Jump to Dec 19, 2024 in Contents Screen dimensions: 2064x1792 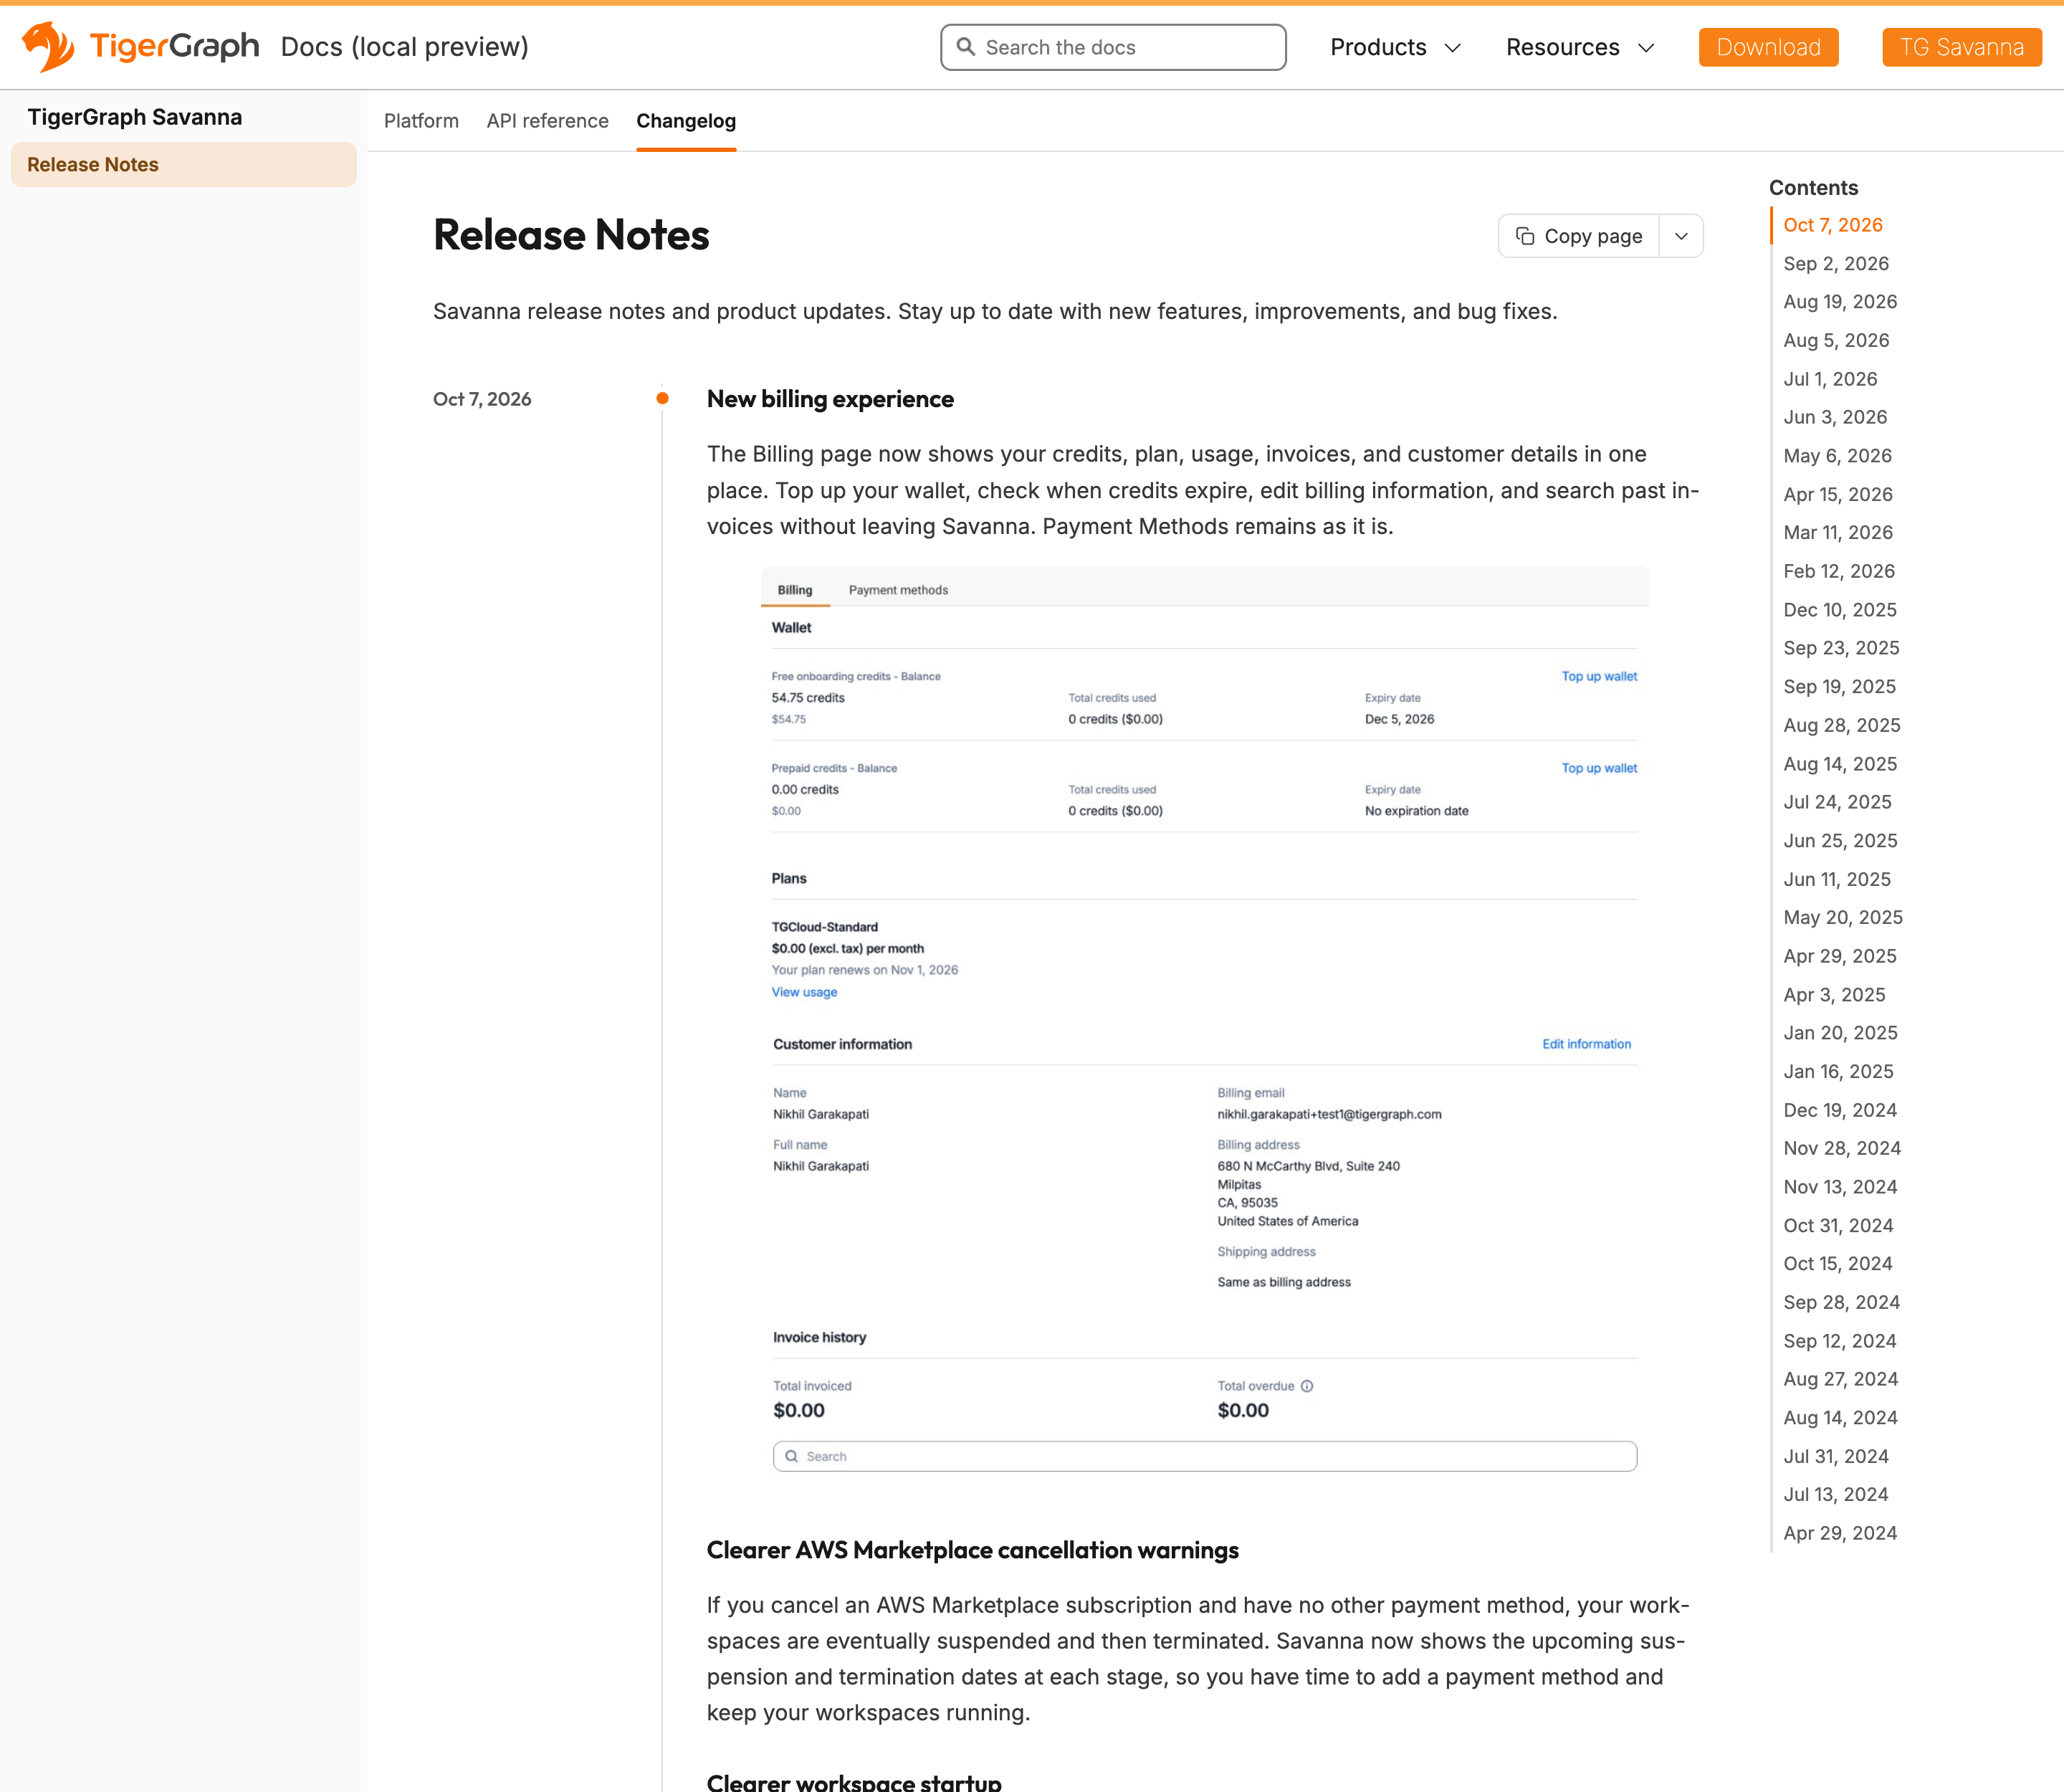1840,1110
